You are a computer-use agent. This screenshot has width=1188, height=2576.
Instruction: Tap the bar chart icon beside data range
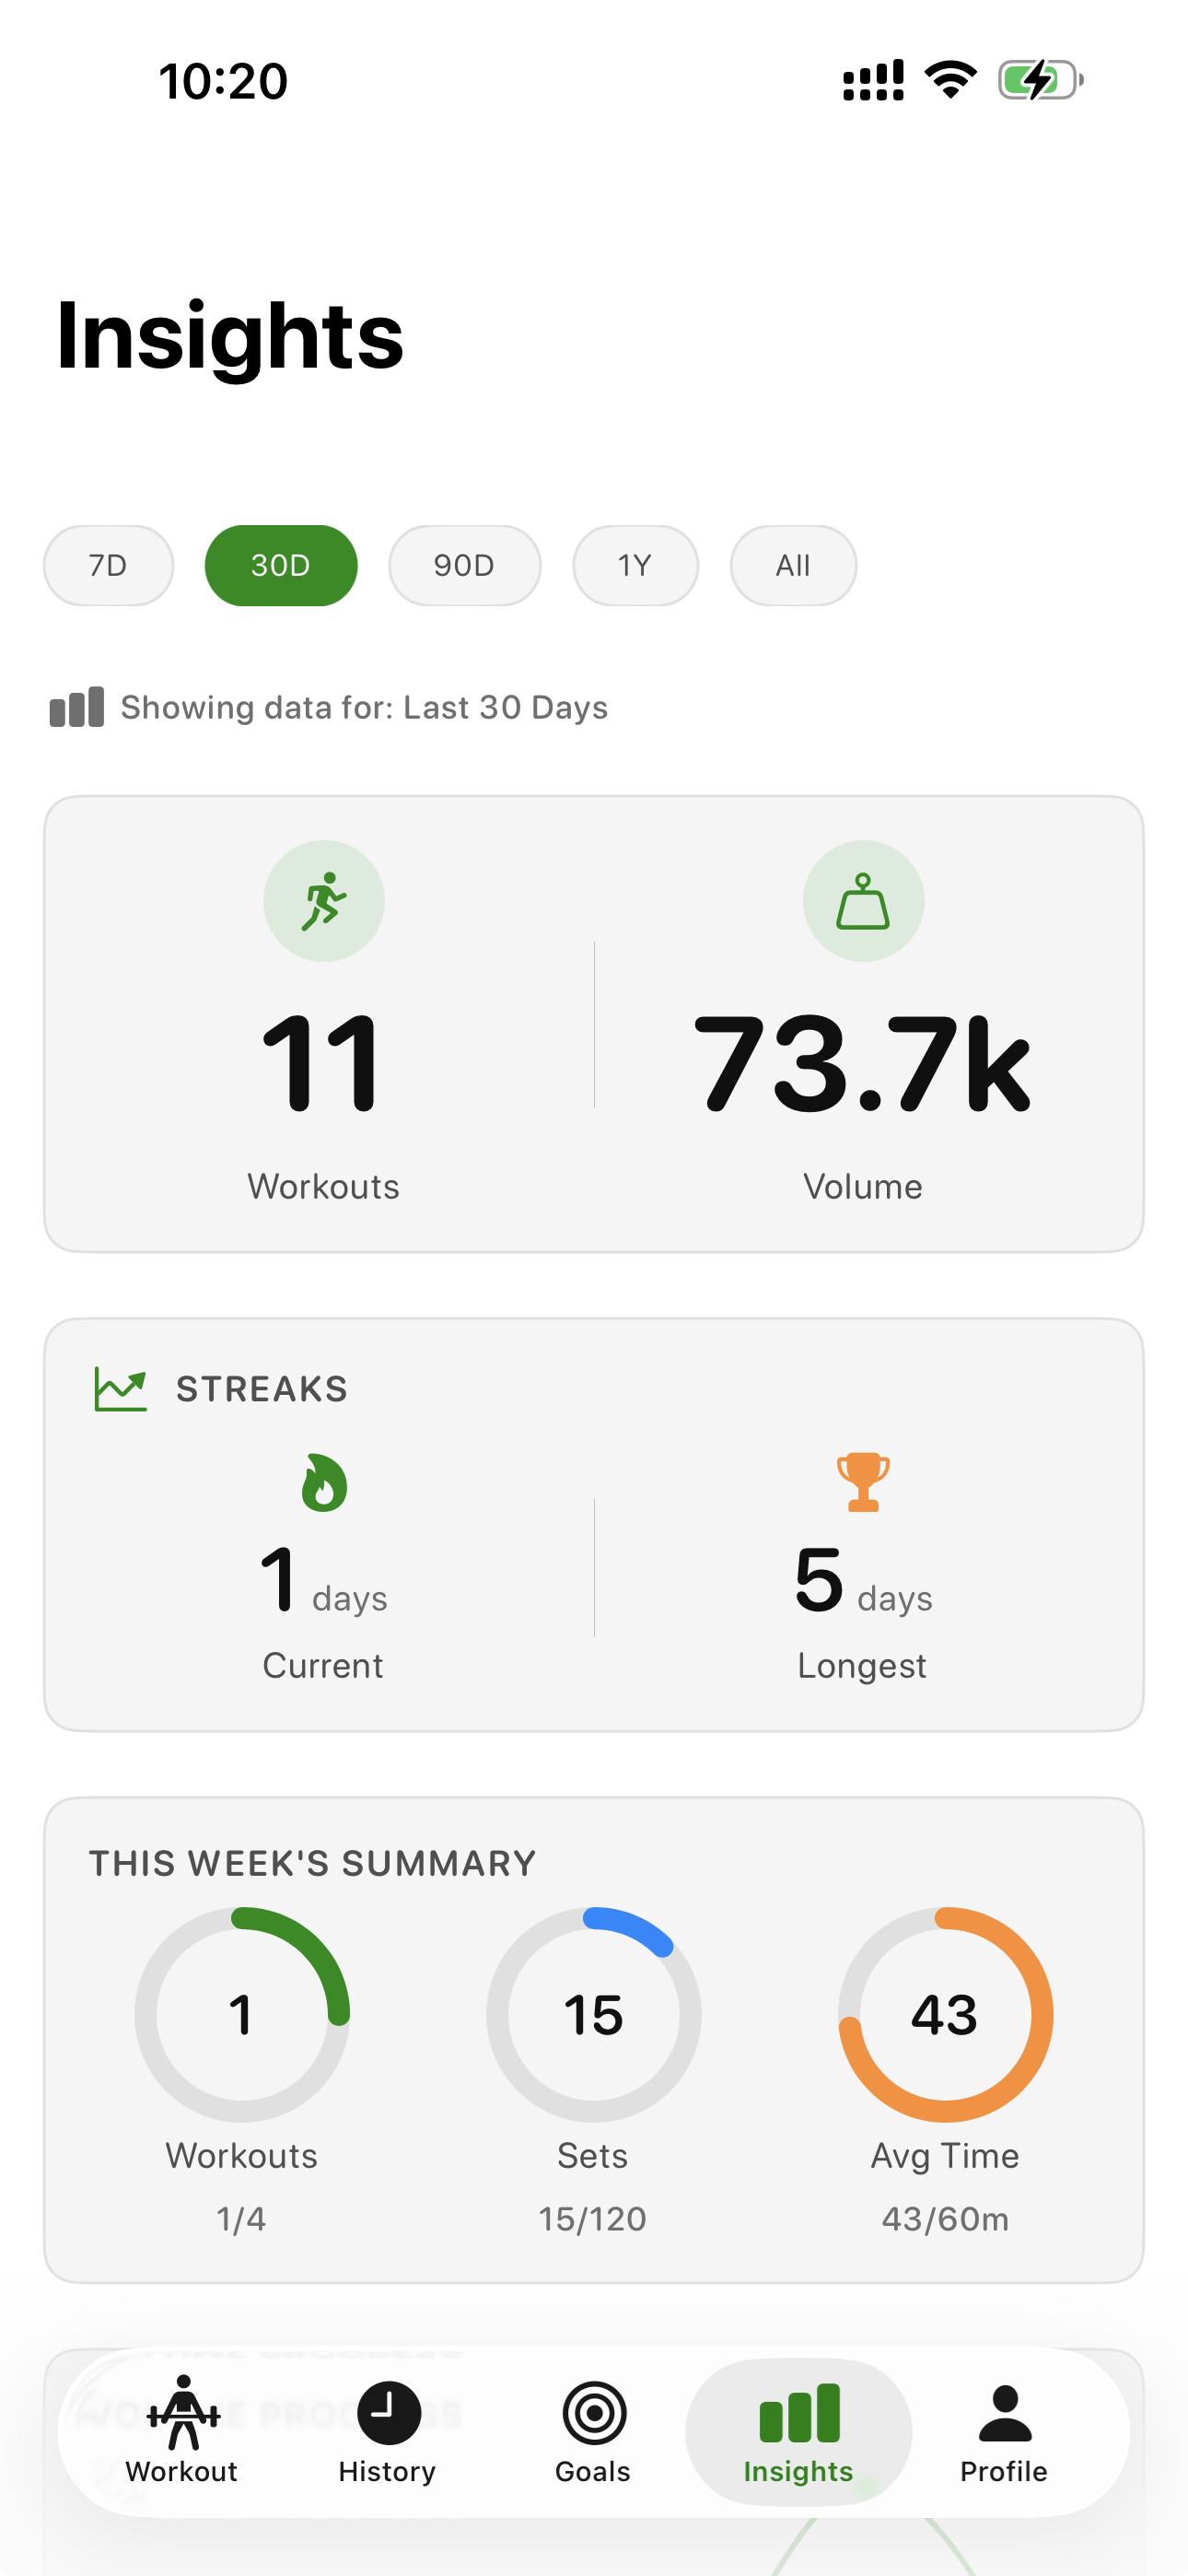coord(77,707)
